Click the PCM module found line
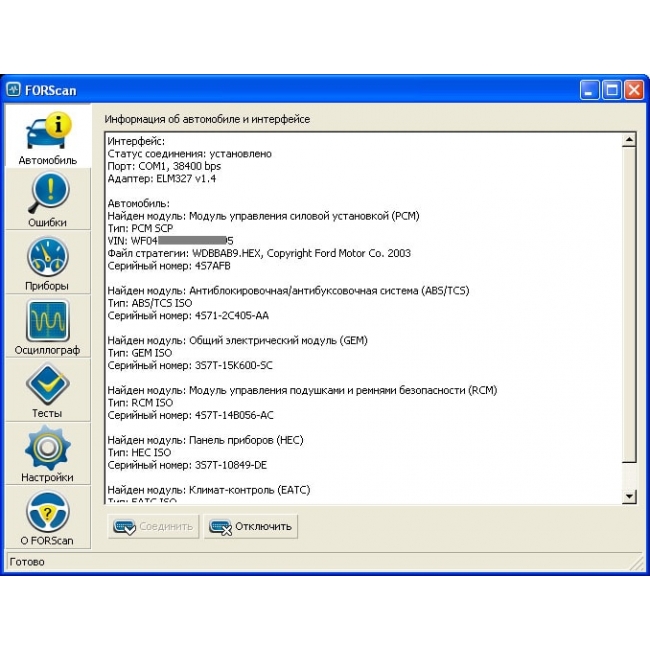The width and height of the screenshot is (650, 650). tap(263, 216)
